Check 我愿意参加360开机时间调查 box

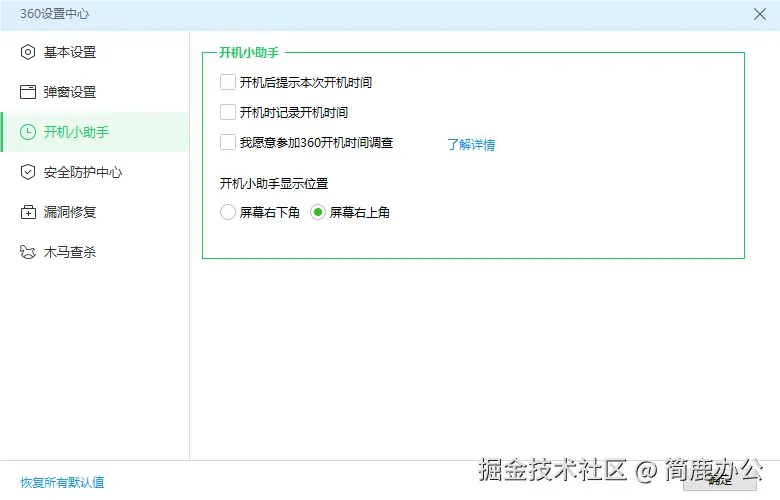pyautogui.click(x=228, y=142)
